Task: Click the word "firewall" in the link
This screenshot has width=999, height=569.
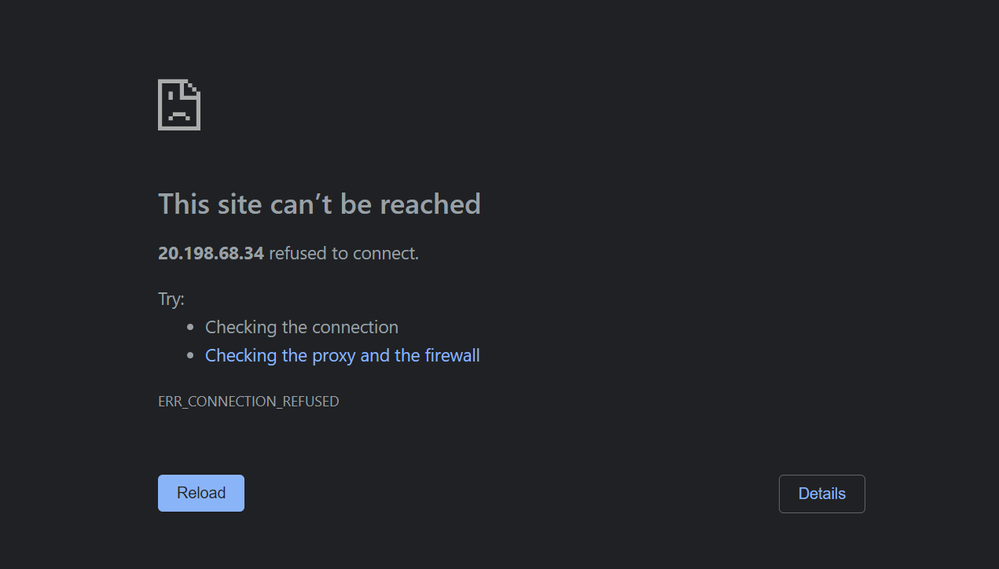Action: [x=452, y=356]
